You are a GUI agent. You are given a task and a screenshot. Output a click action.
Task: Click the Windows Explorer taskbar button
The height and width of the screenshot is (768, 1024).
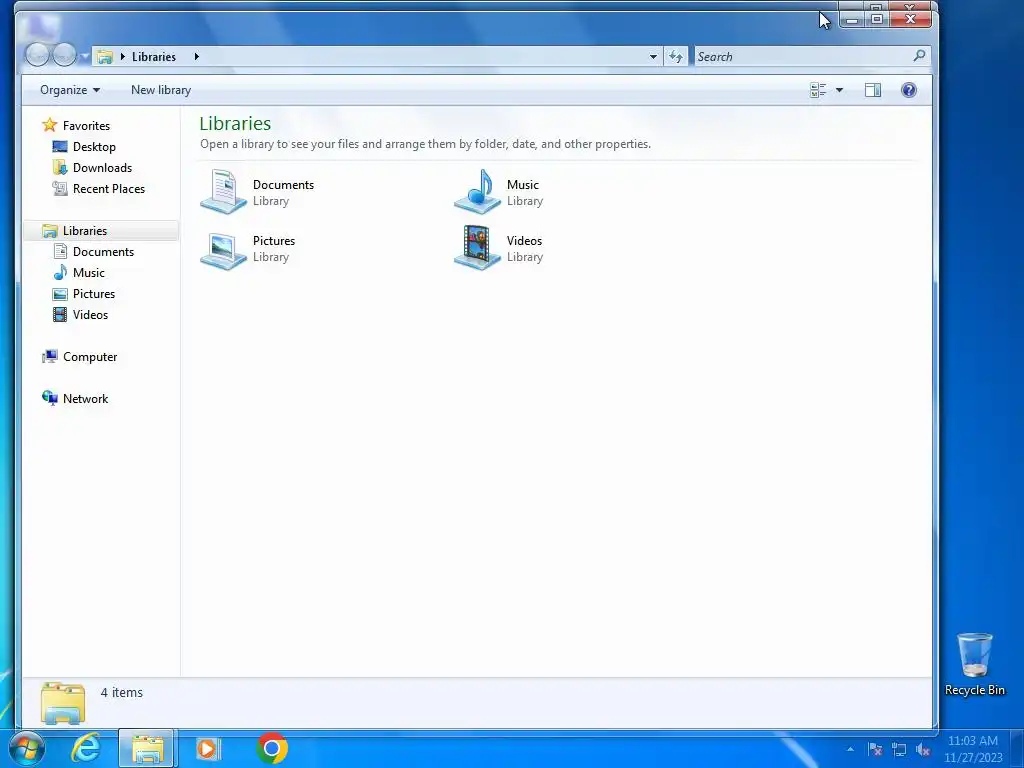(x=146, y=748)
